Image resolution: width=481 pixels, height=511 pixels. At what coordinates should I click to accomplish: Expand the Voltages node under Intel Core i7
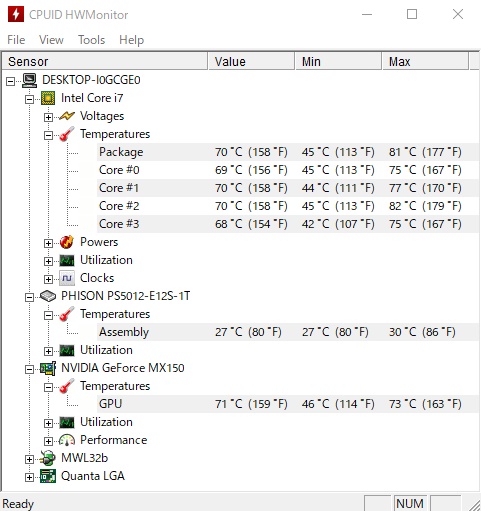[x=48, y=117]
